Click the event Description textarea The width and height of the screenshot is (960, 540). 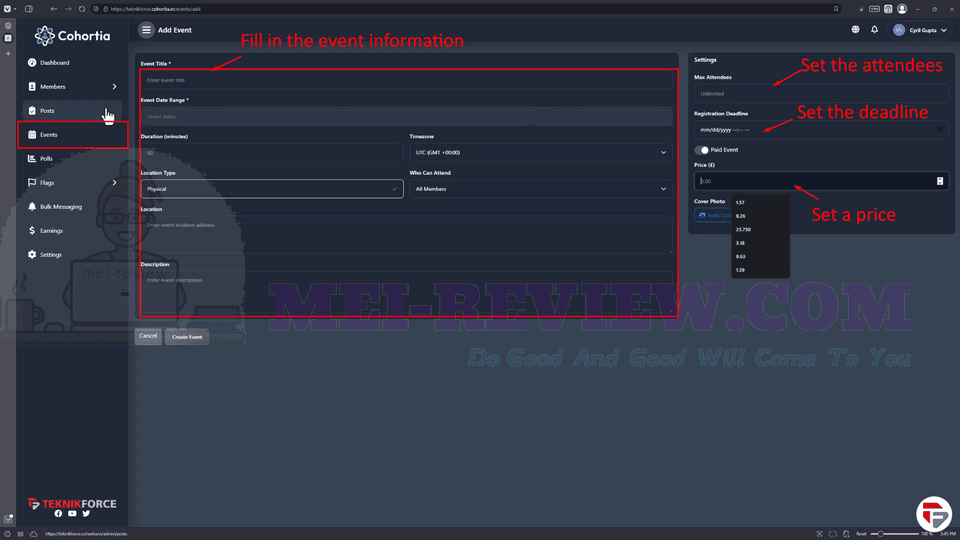[x=407, y=291]
